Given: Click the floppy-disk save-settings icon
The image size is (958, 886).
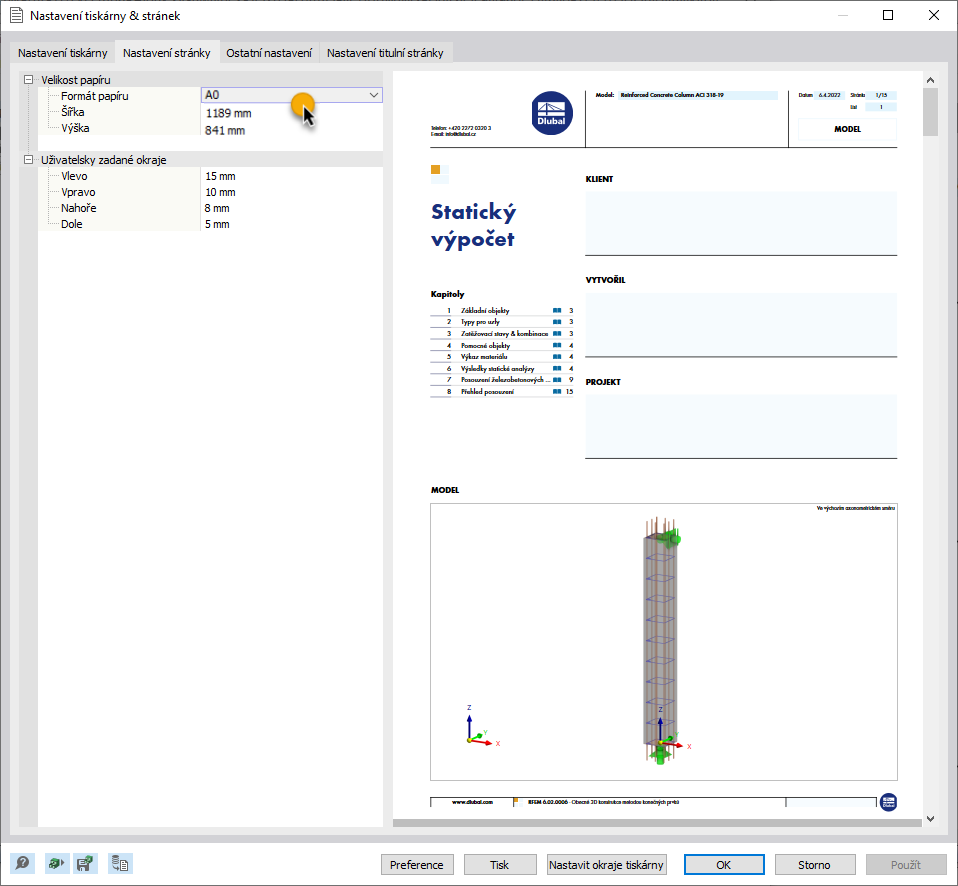Looking at the screenshot, I should 86,863.
